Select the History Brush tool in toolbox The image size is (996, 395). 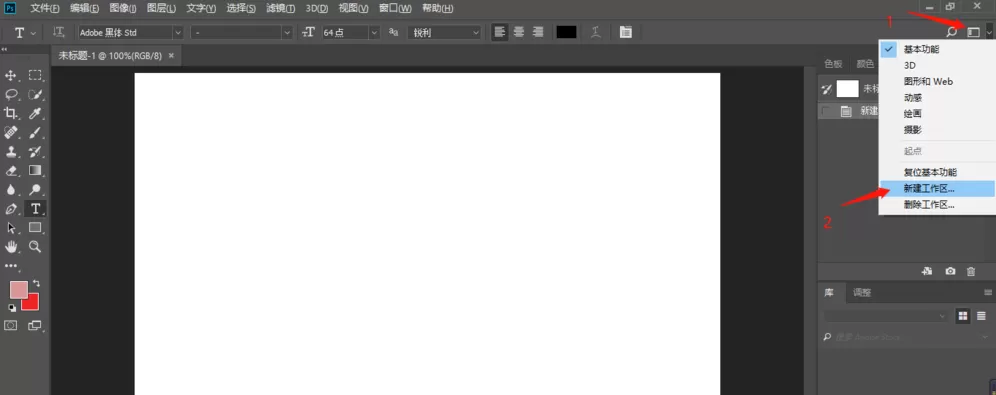click(36, 152)
